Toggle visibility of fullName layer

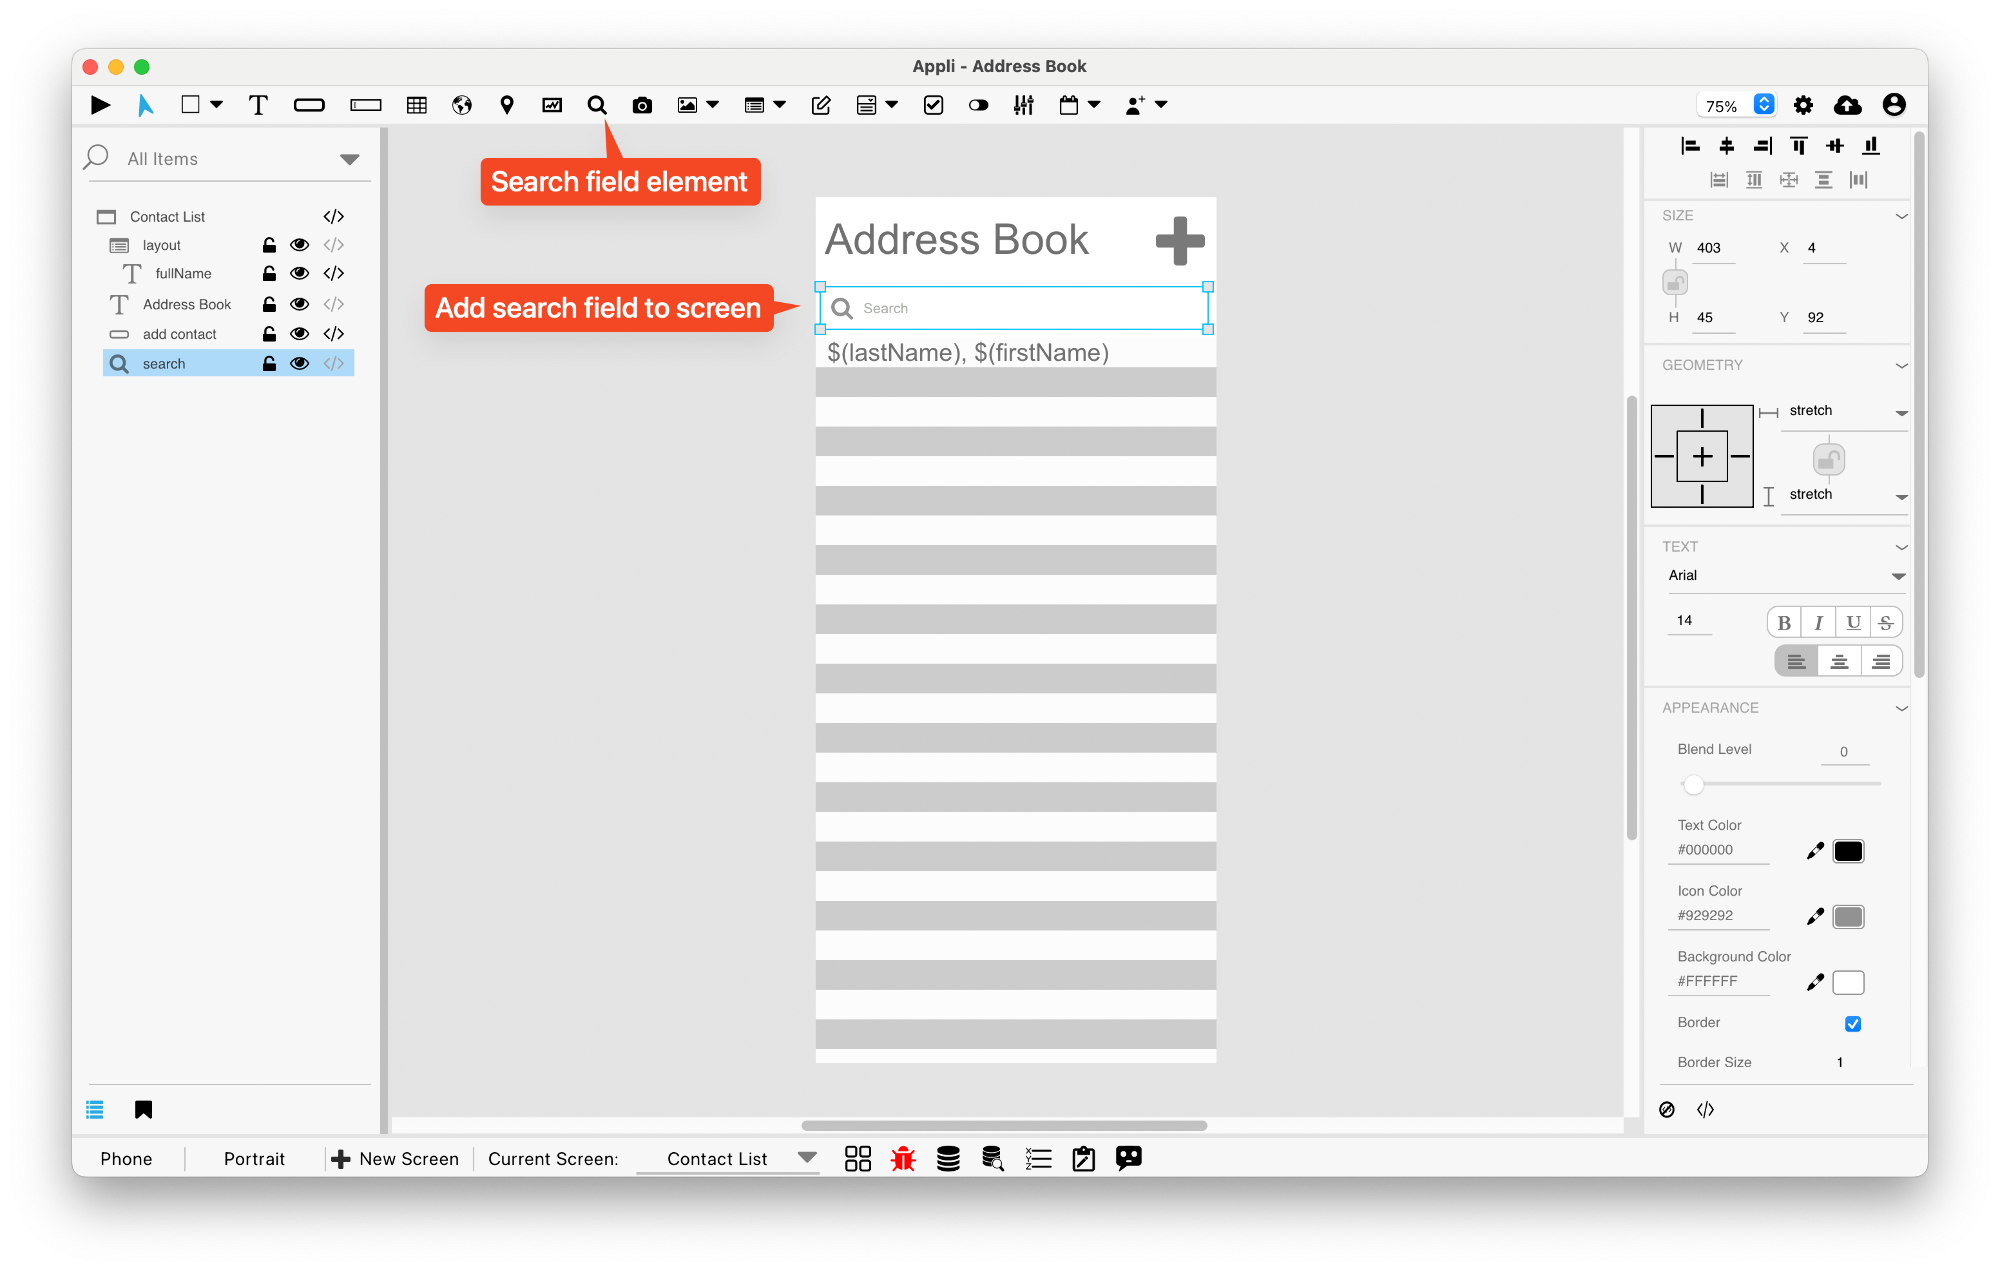[299, 274]
